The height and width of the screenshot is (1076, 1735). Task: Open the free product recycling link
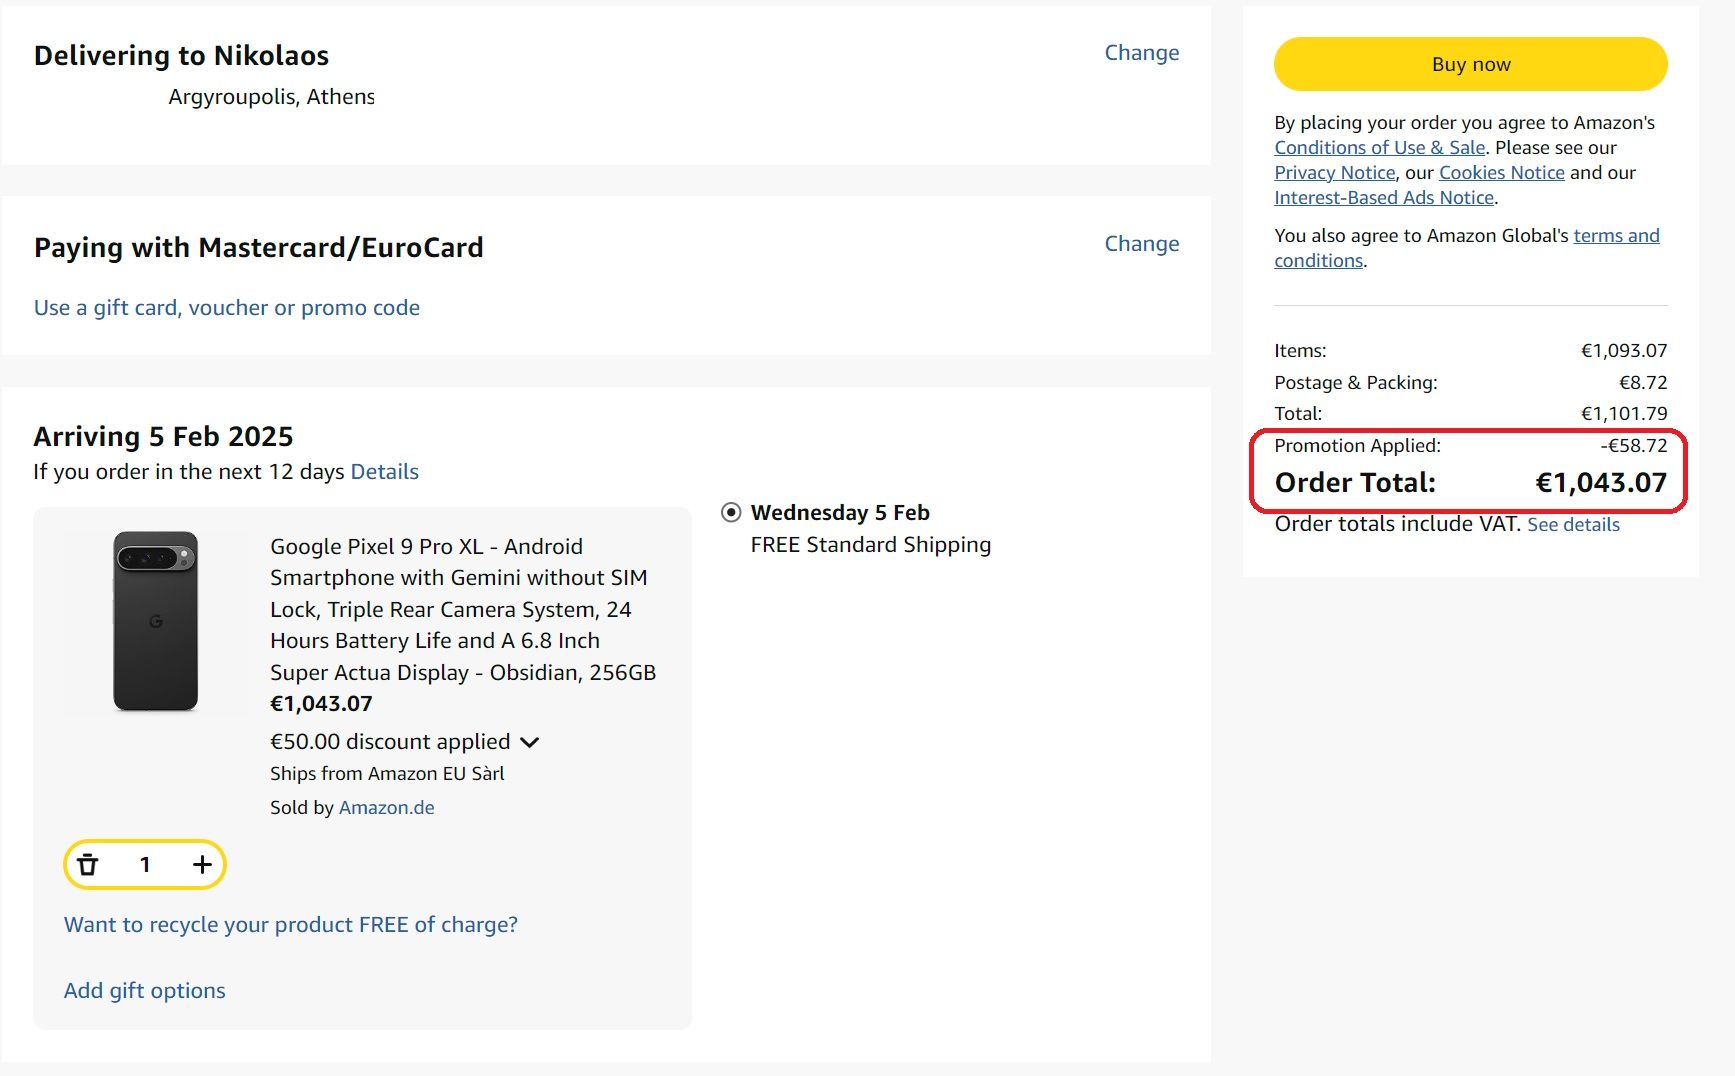tap(291, 925)
